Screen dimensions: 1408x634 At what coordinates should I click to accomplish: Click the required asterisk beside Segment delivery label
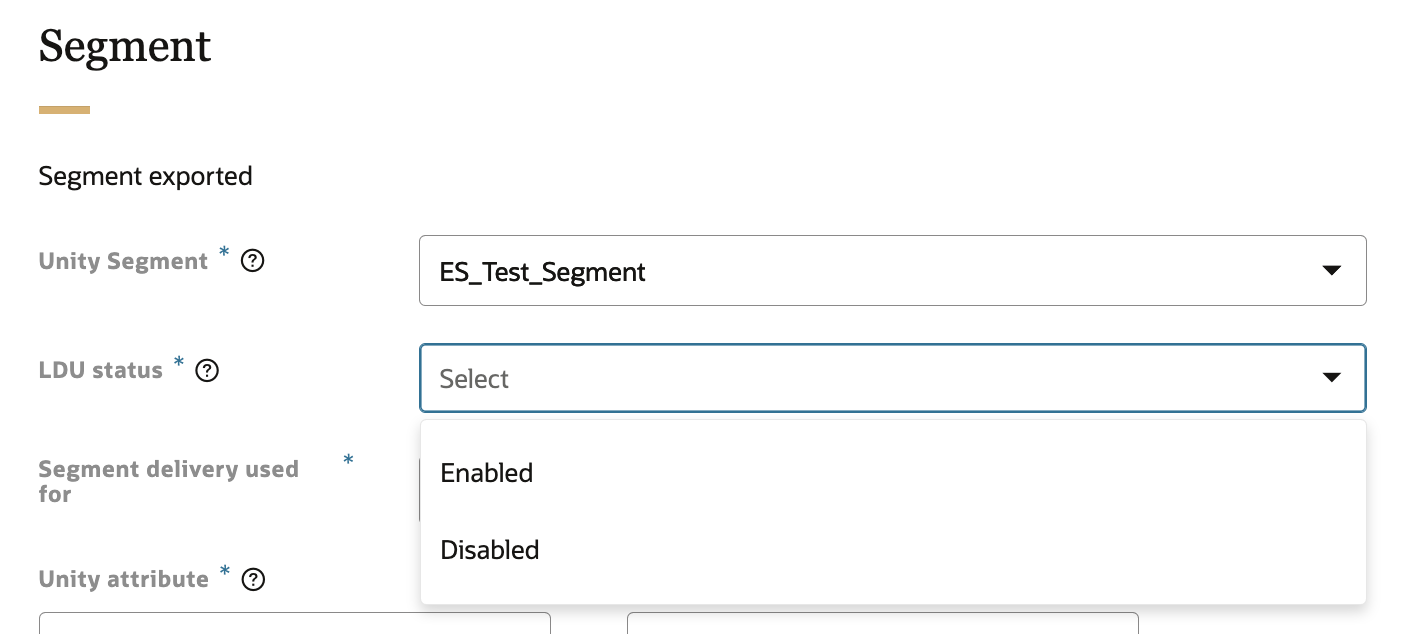[348, 461]
